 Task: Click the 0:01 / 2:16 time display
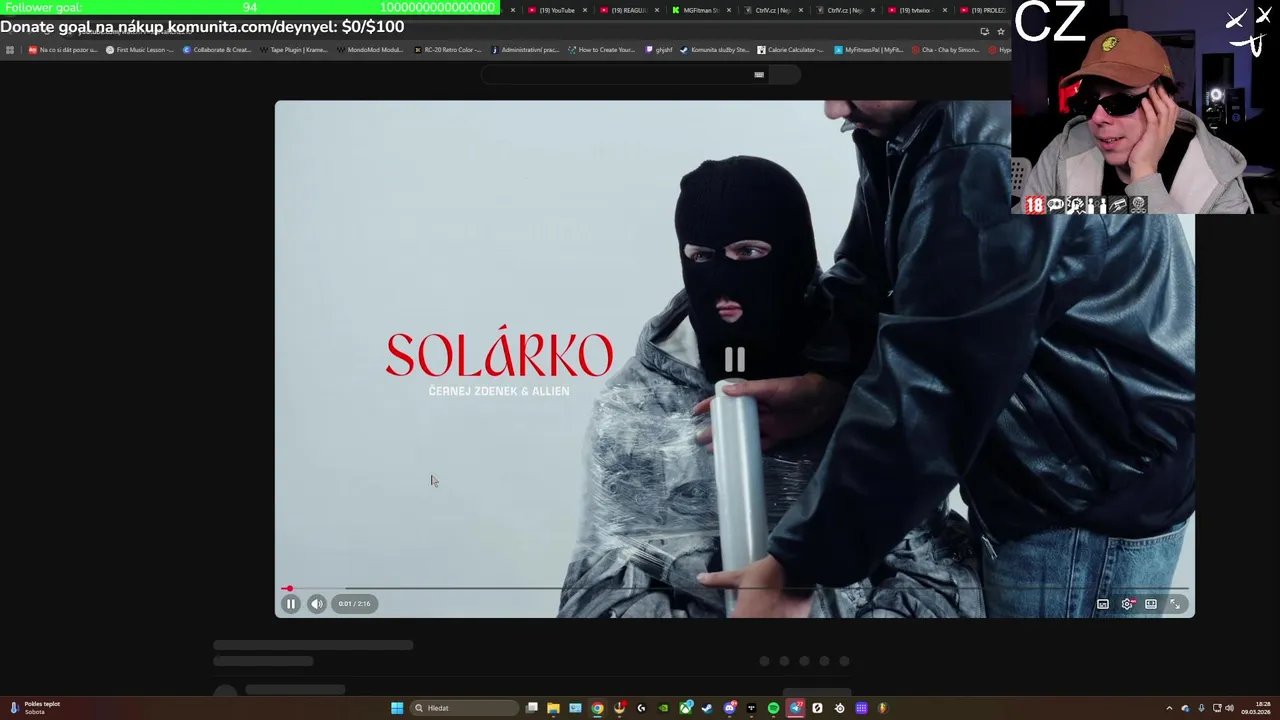pos(354,603)
